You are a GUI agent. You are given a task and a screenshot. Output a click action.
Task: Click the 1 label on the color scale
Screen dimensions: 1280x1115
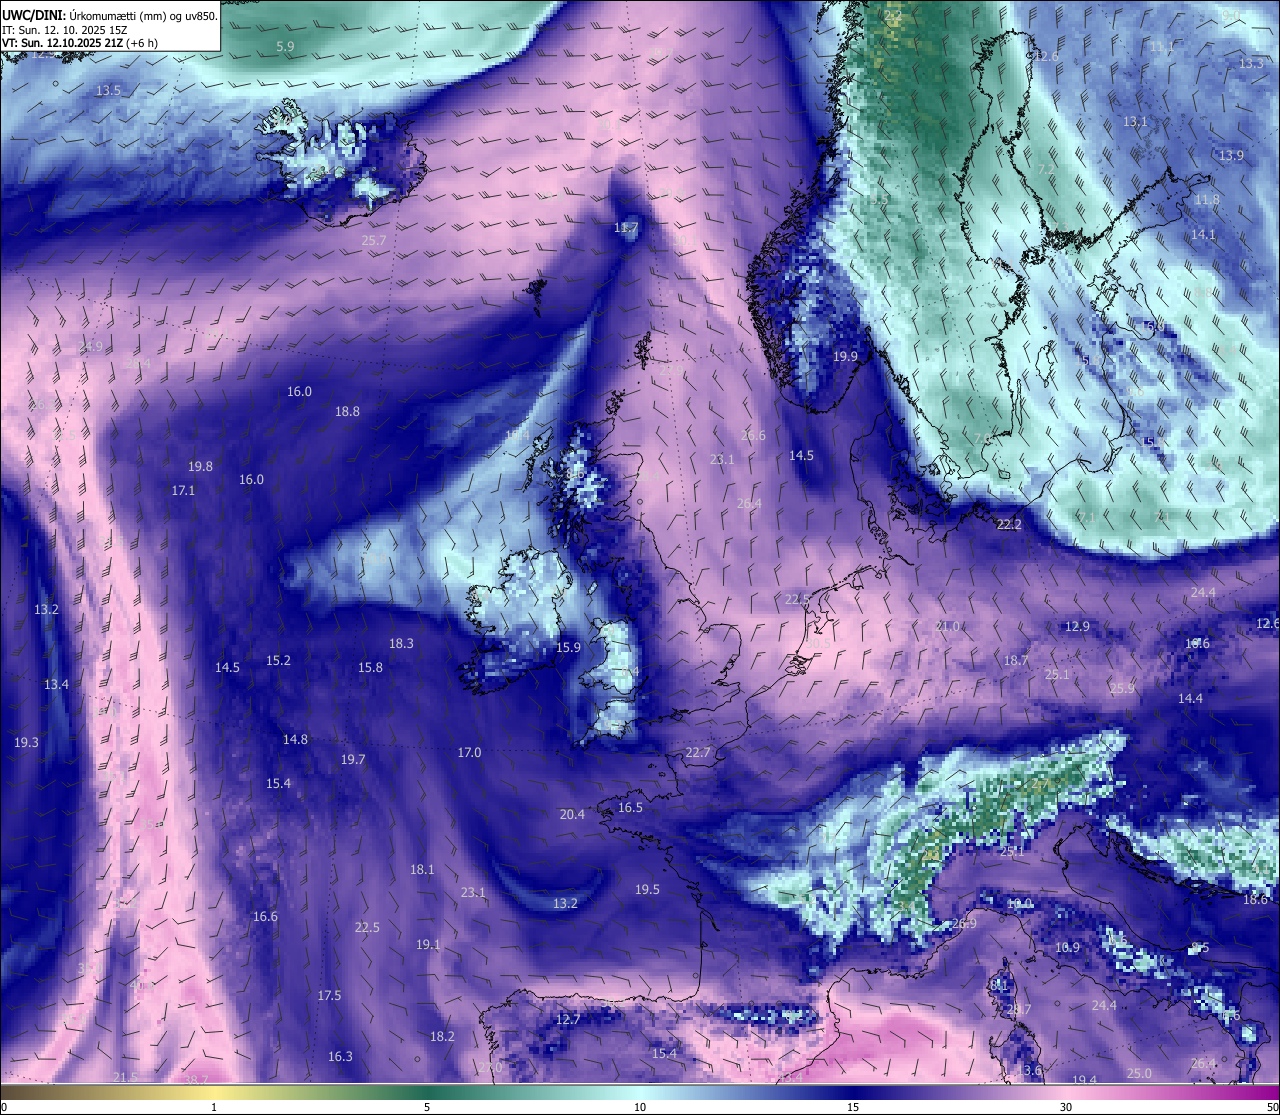(x=214, y=1107)
